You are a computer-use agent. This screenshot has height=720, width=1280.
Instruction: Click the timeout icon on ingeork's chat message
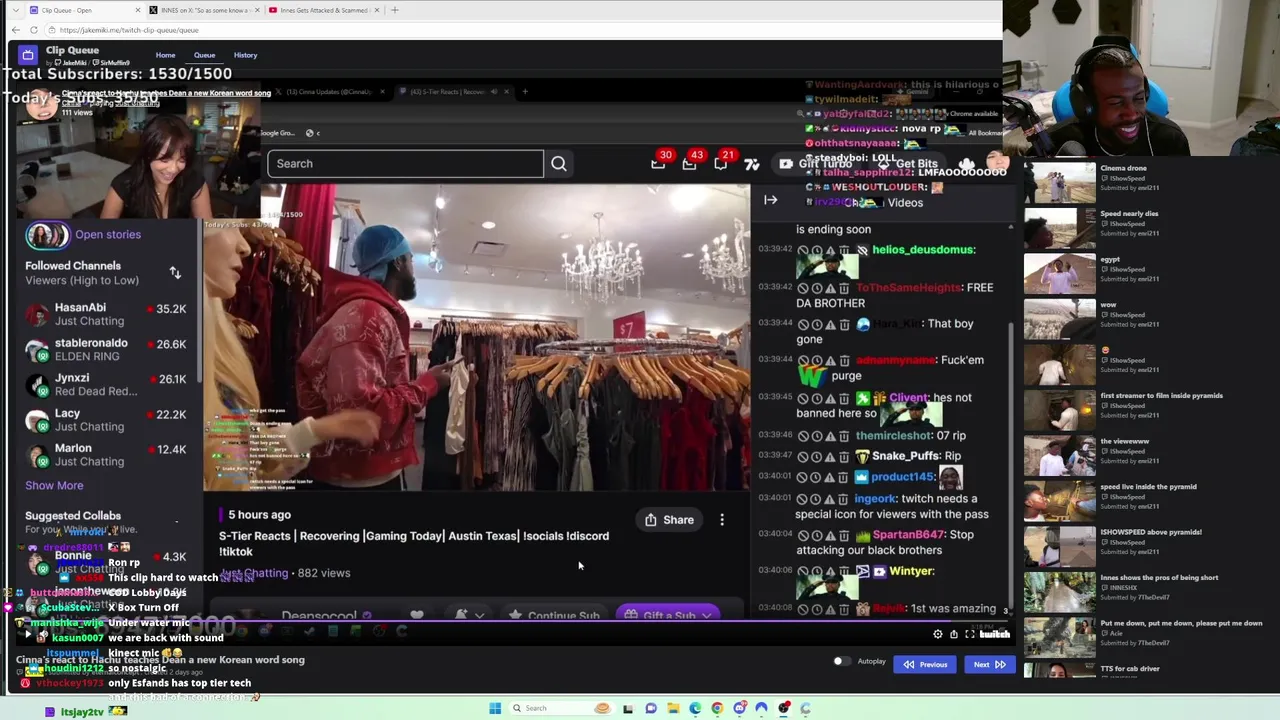point(817,499)
